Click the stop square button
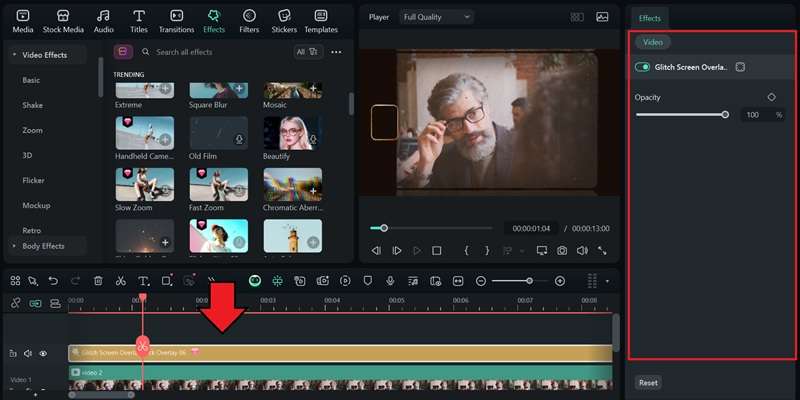 437,251
